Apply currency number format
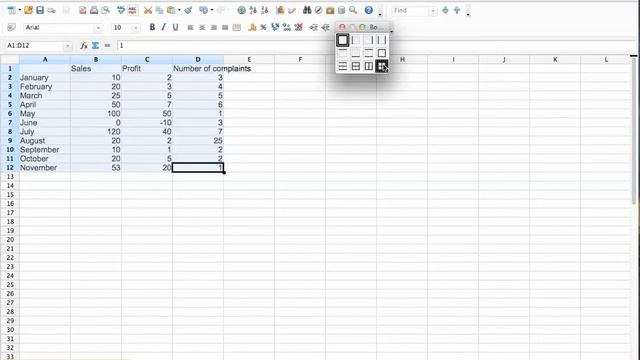The height and width of the screenshot is (360, 640). coord(252,27)
